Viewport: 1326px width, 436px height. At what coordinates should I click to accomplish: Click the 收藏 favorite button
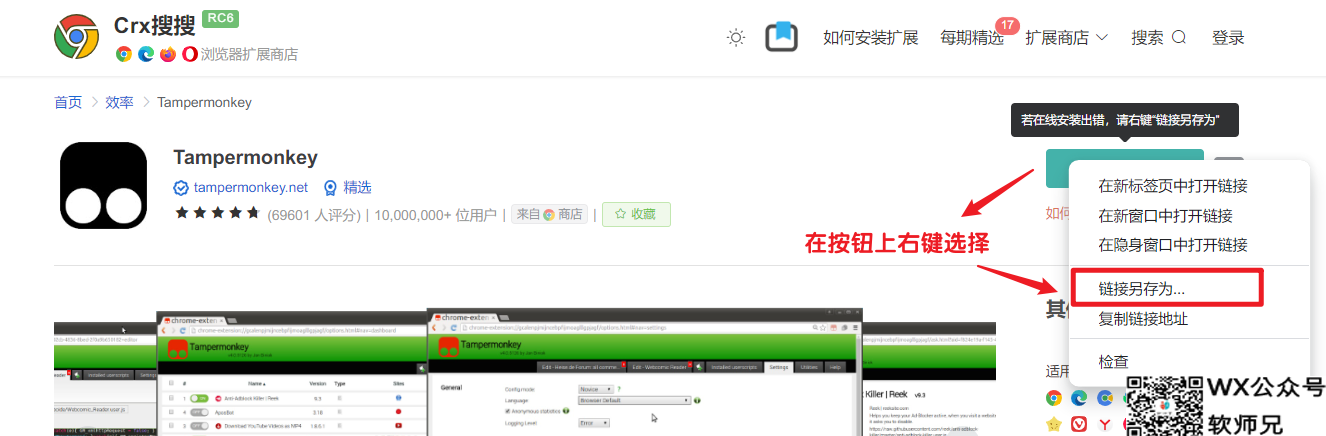[x=636, y=214]
